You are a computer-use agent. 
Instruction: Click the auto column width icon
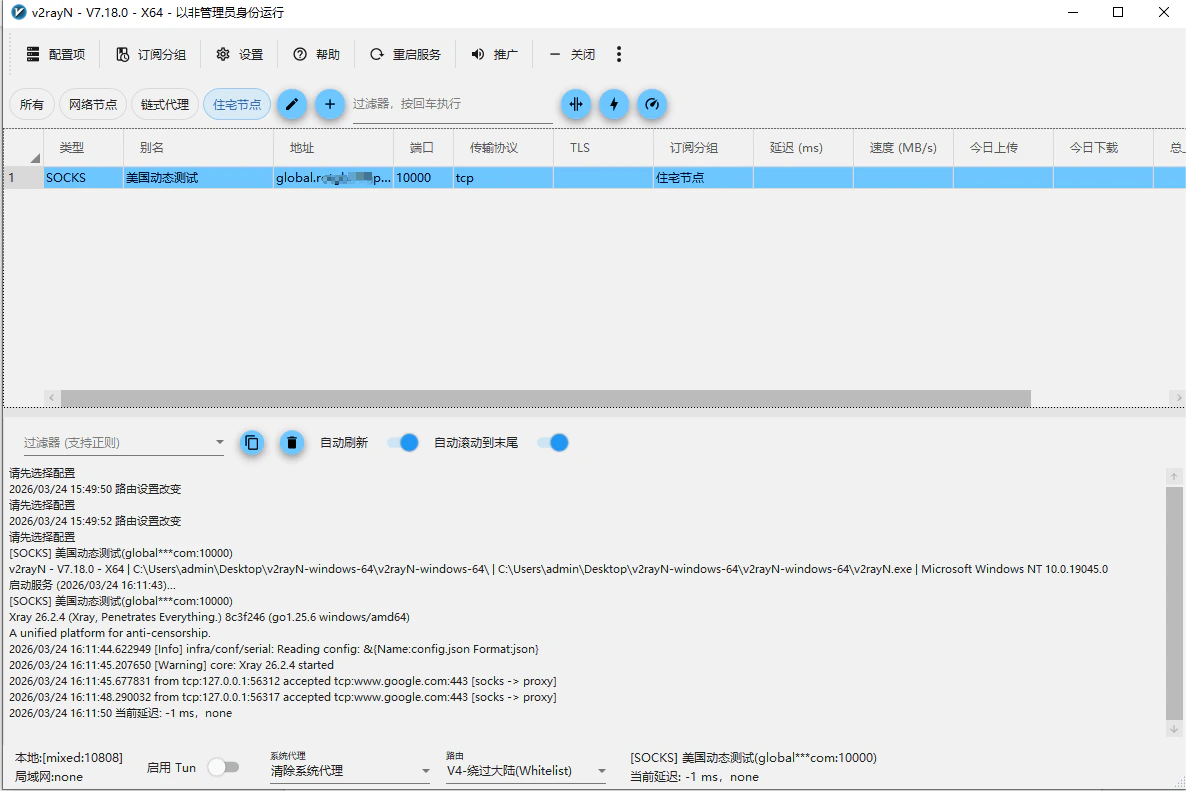(x=576, y=104)
